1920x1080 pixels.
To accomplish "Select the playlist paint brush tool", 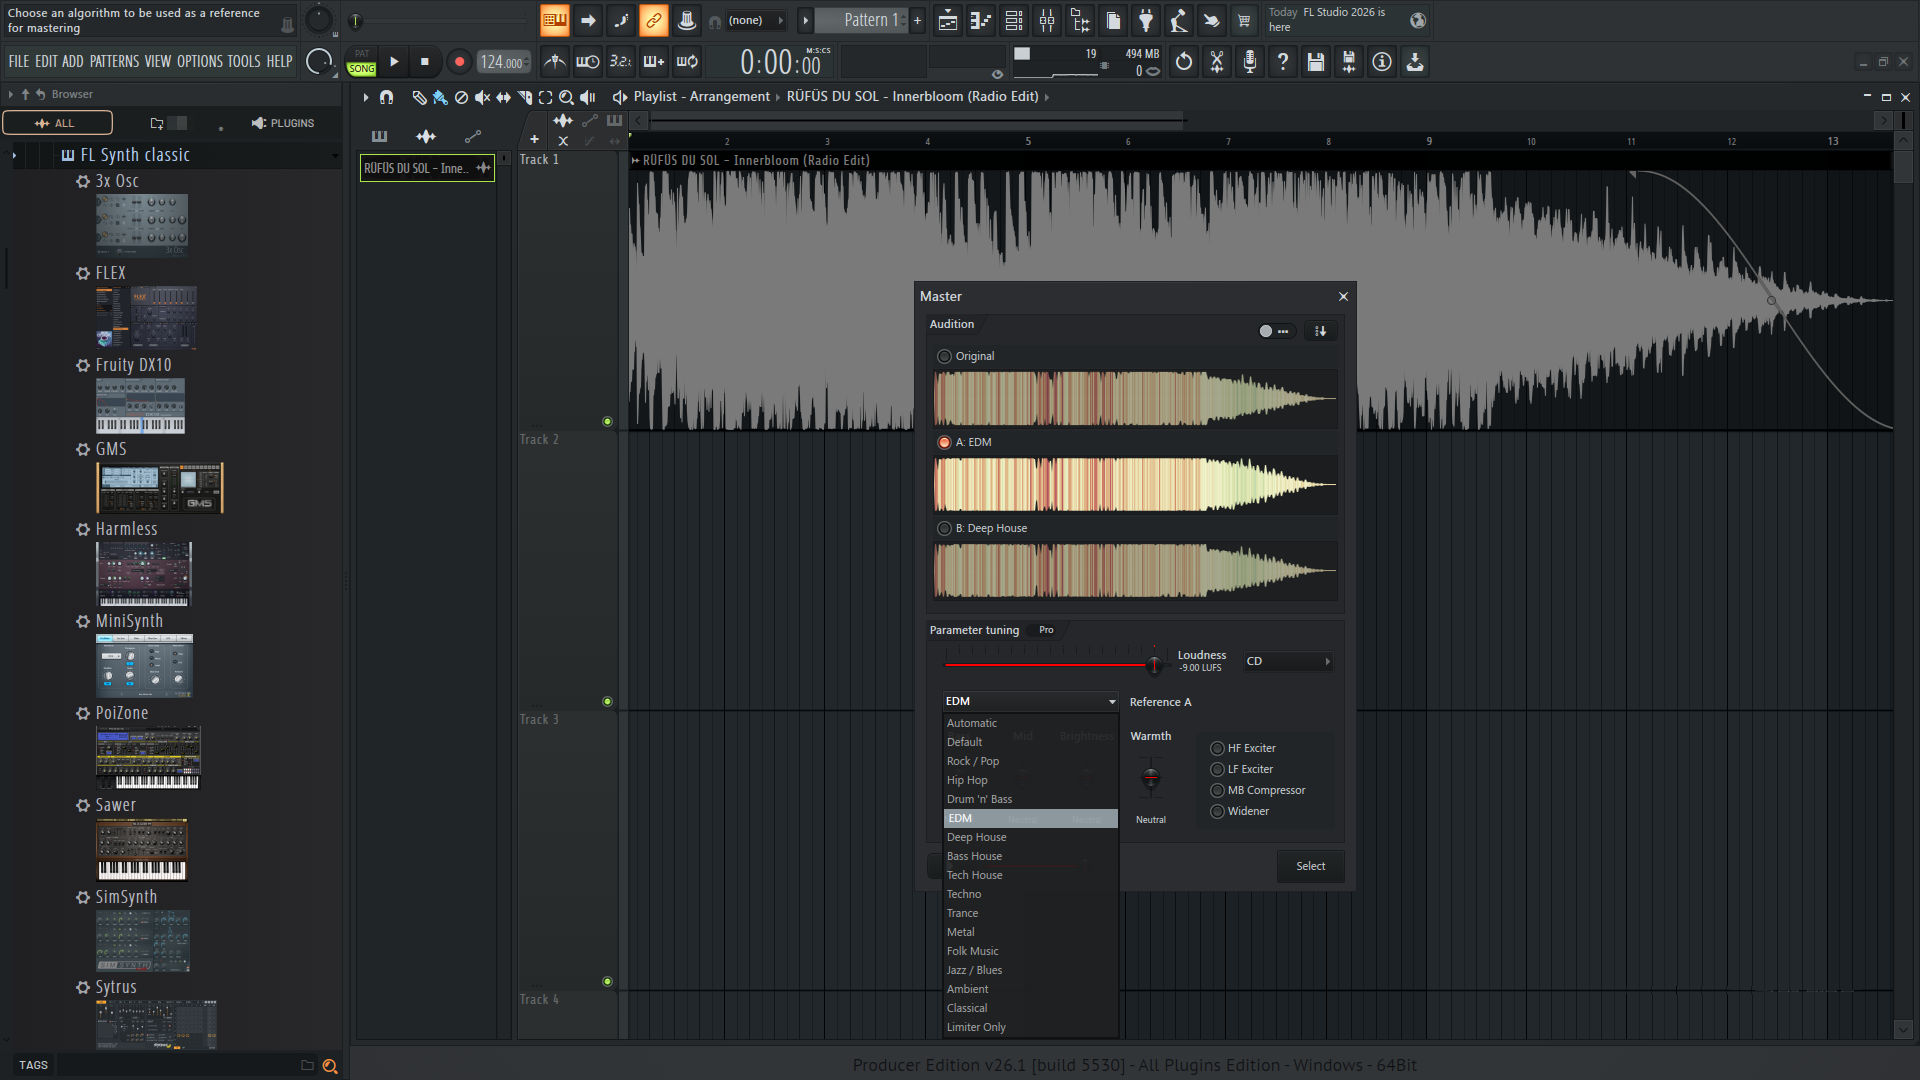I will pos(440,97).
